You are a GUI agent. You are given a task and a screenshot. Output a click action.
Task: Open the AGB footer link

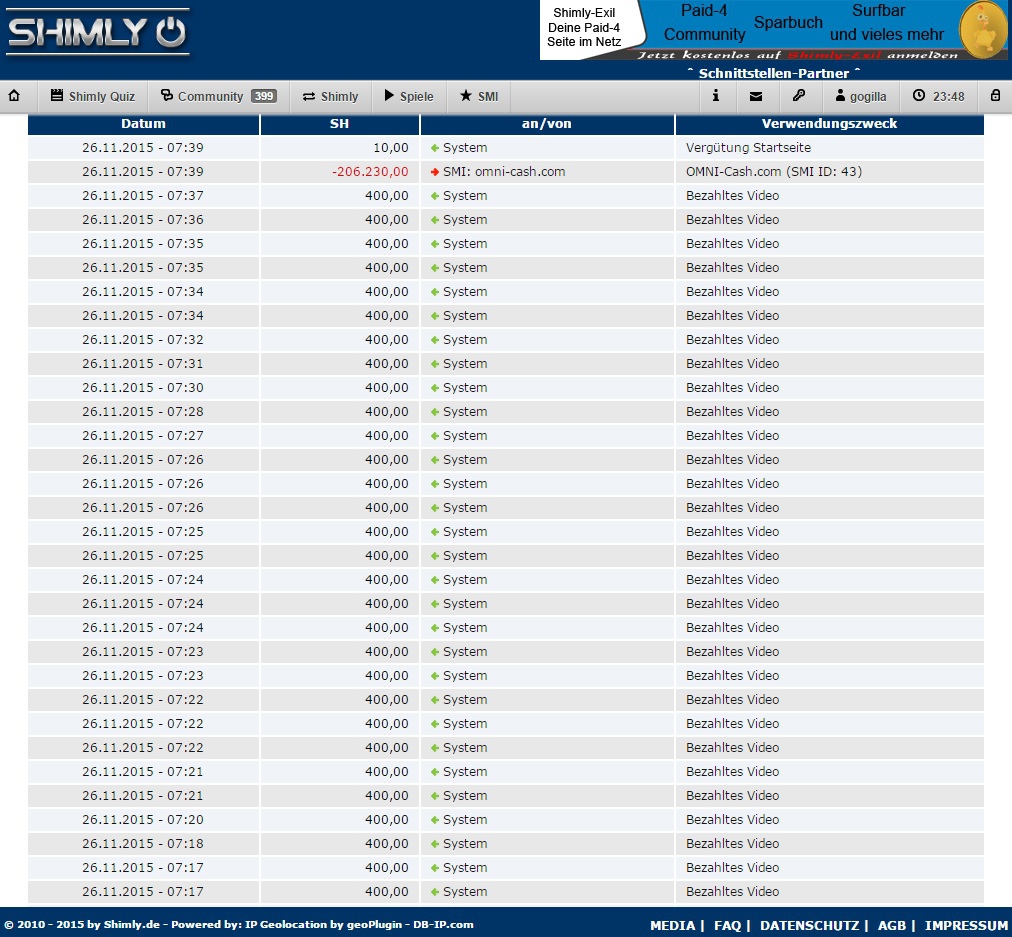tap(892, 925)
